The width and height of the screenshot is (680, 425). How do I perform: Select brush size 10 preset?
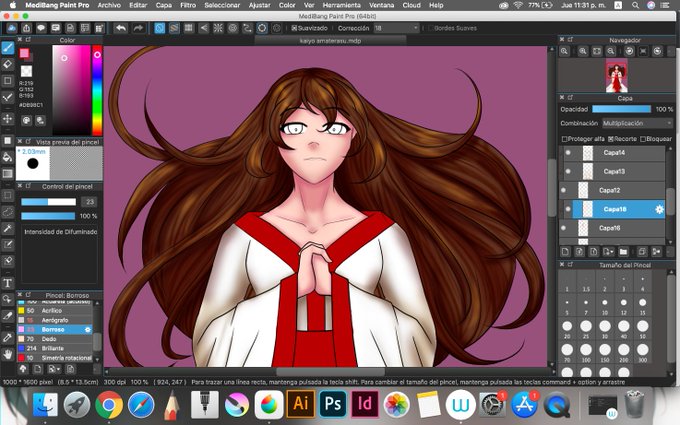[x=605, y=306]
